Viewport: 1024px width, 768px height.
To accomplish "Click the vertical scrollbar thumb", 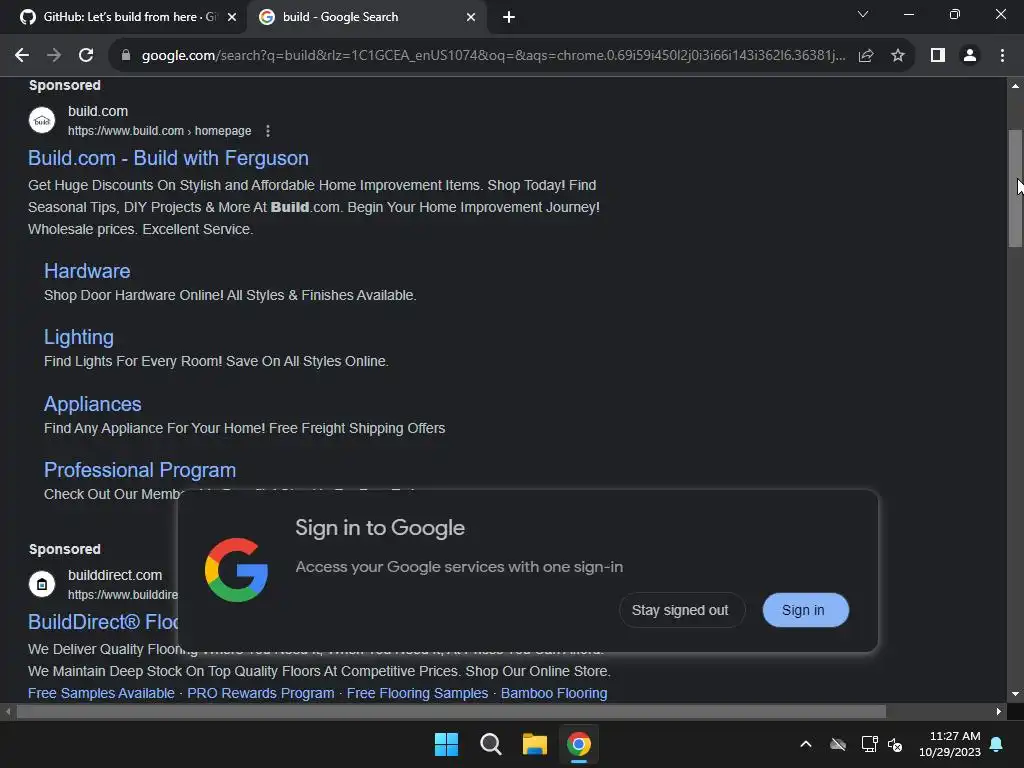I will [1015, 189].
